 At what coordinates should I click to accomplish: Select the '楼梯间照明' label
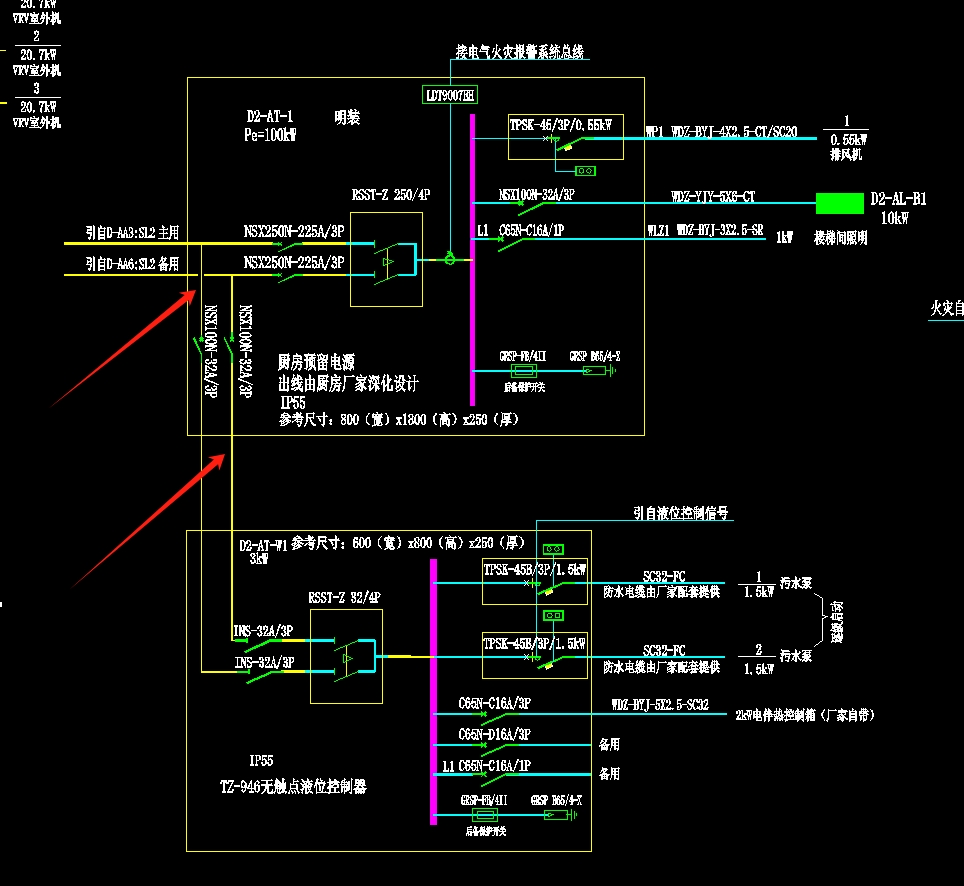tap(840, 238)
